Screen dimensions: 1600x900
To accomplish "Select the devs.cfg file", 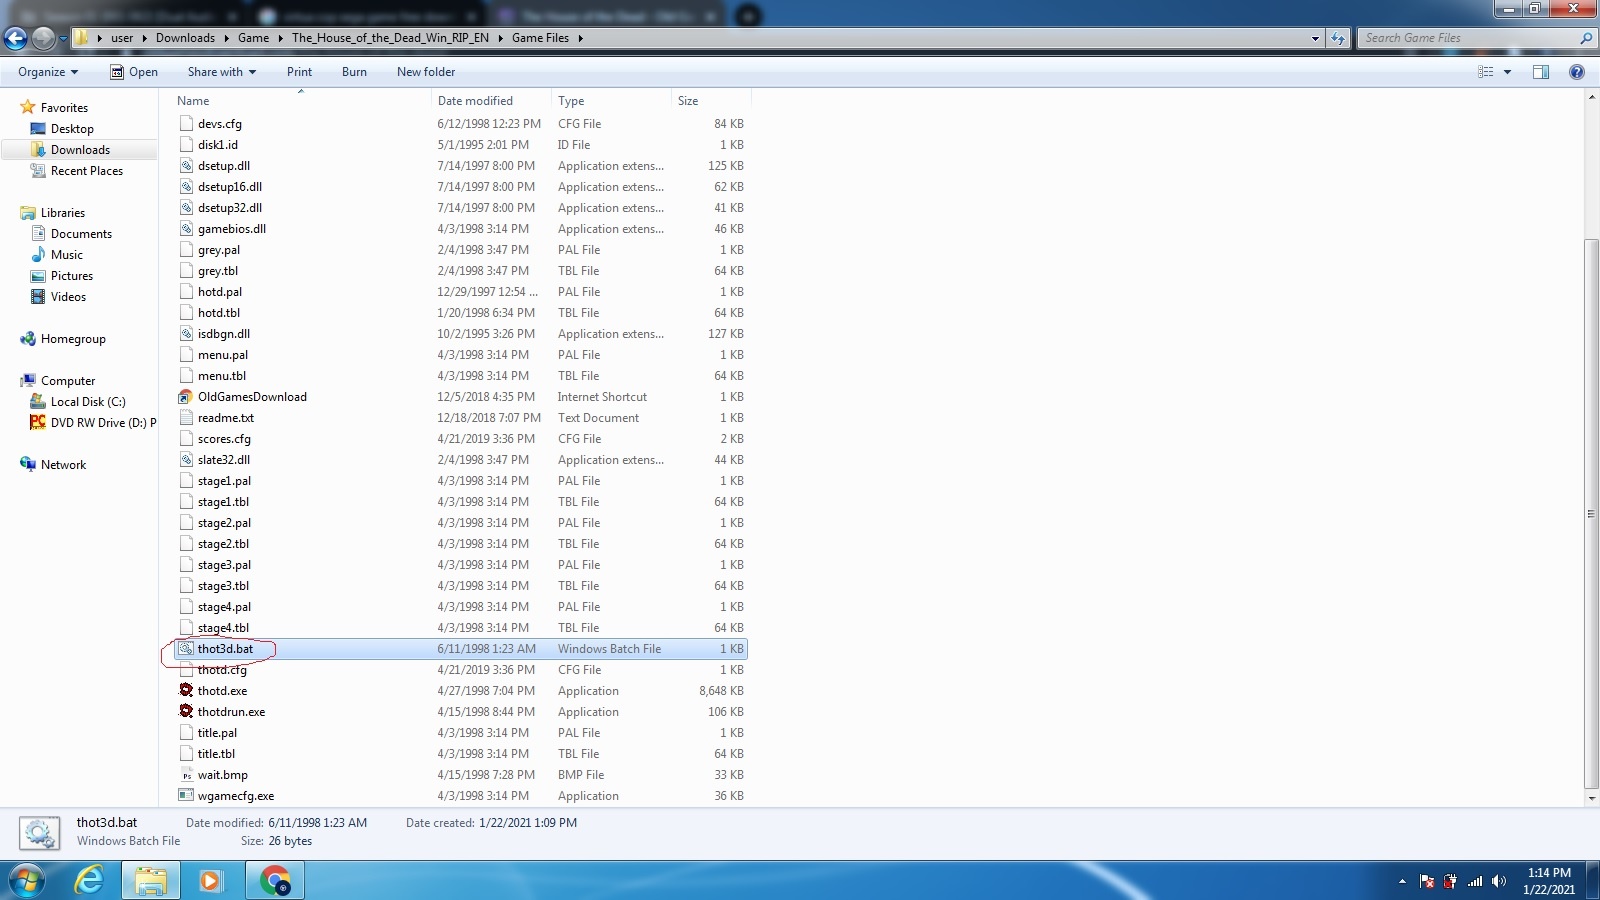I will [x=219, y=123].
